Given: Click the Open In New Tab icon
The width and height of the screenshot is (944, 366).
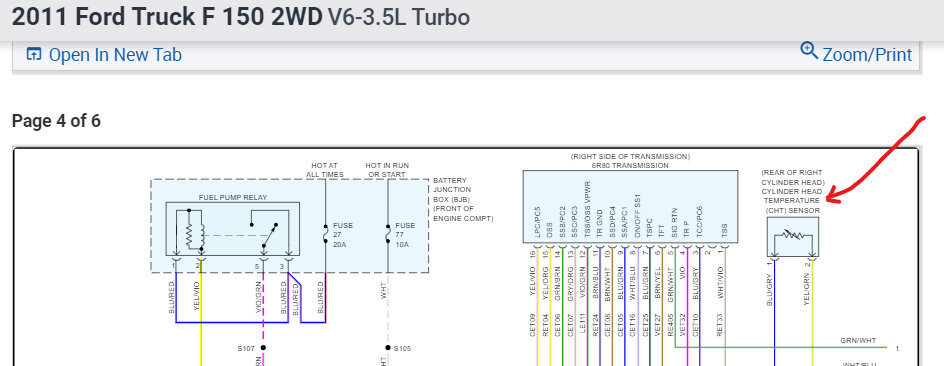Looking at the screenshot, I should pos(34,55).
